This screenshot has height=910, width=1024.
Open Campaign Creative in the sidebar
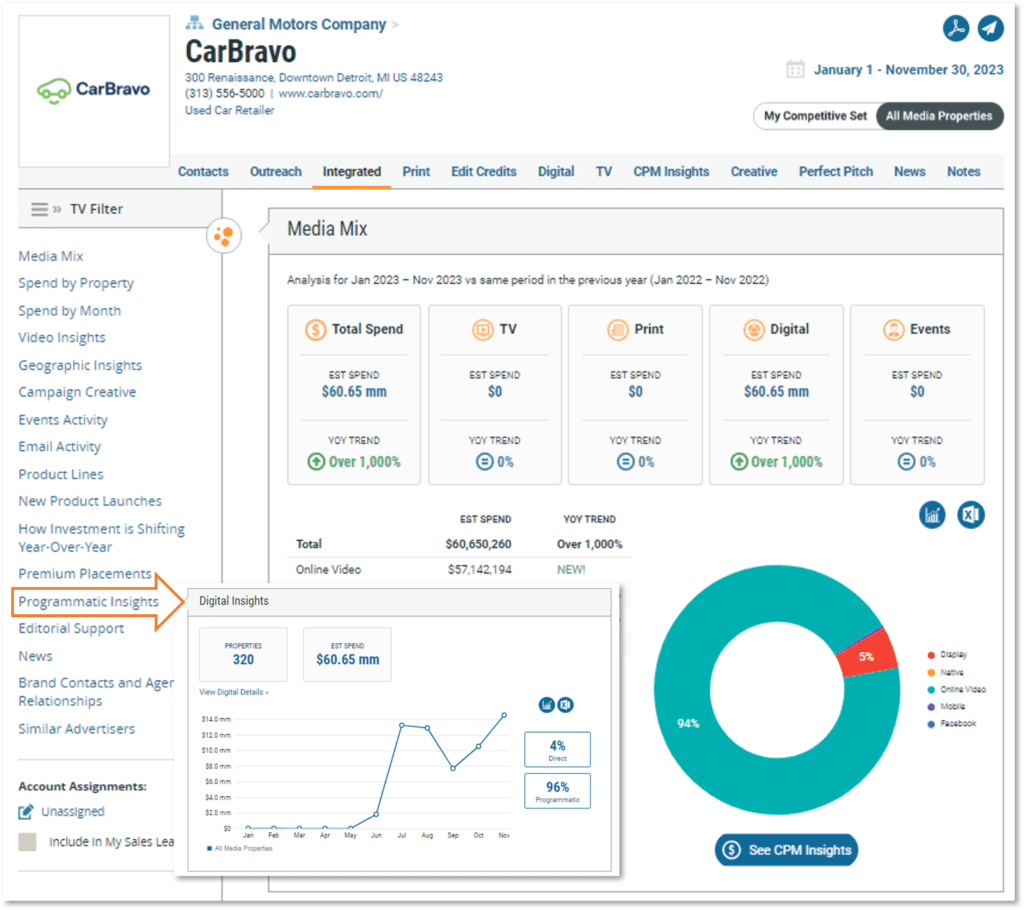pos(77,392)
